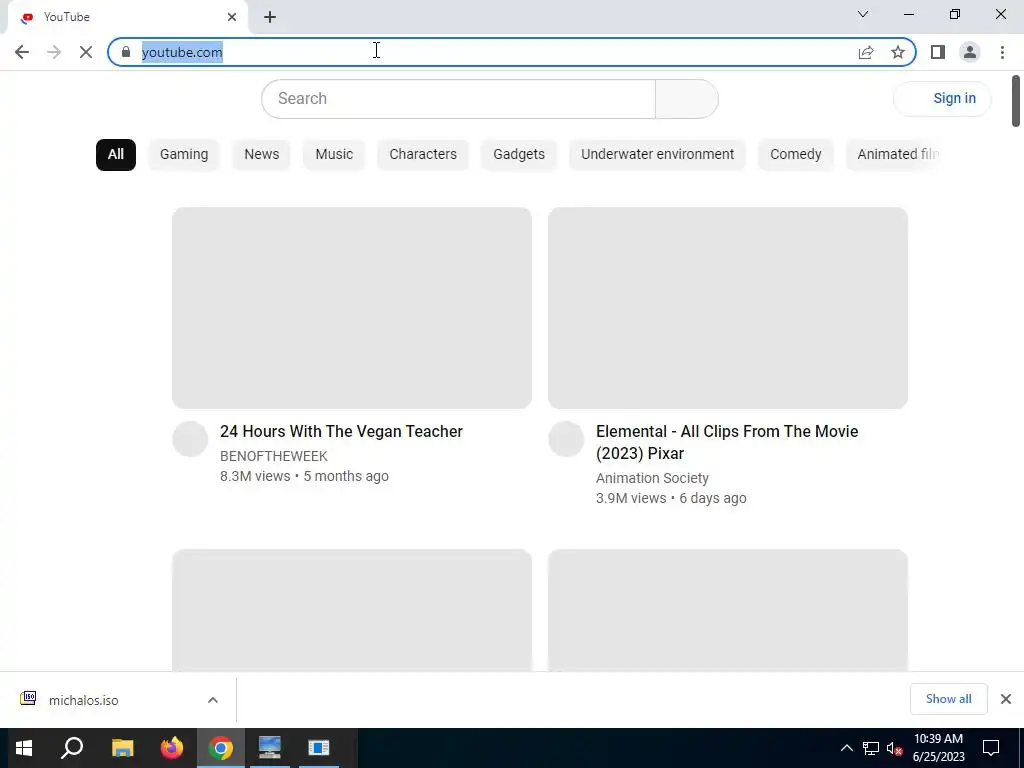1024x768 pixels.
Task: Close the downloads bar
Action: (x=1006, y=699)
